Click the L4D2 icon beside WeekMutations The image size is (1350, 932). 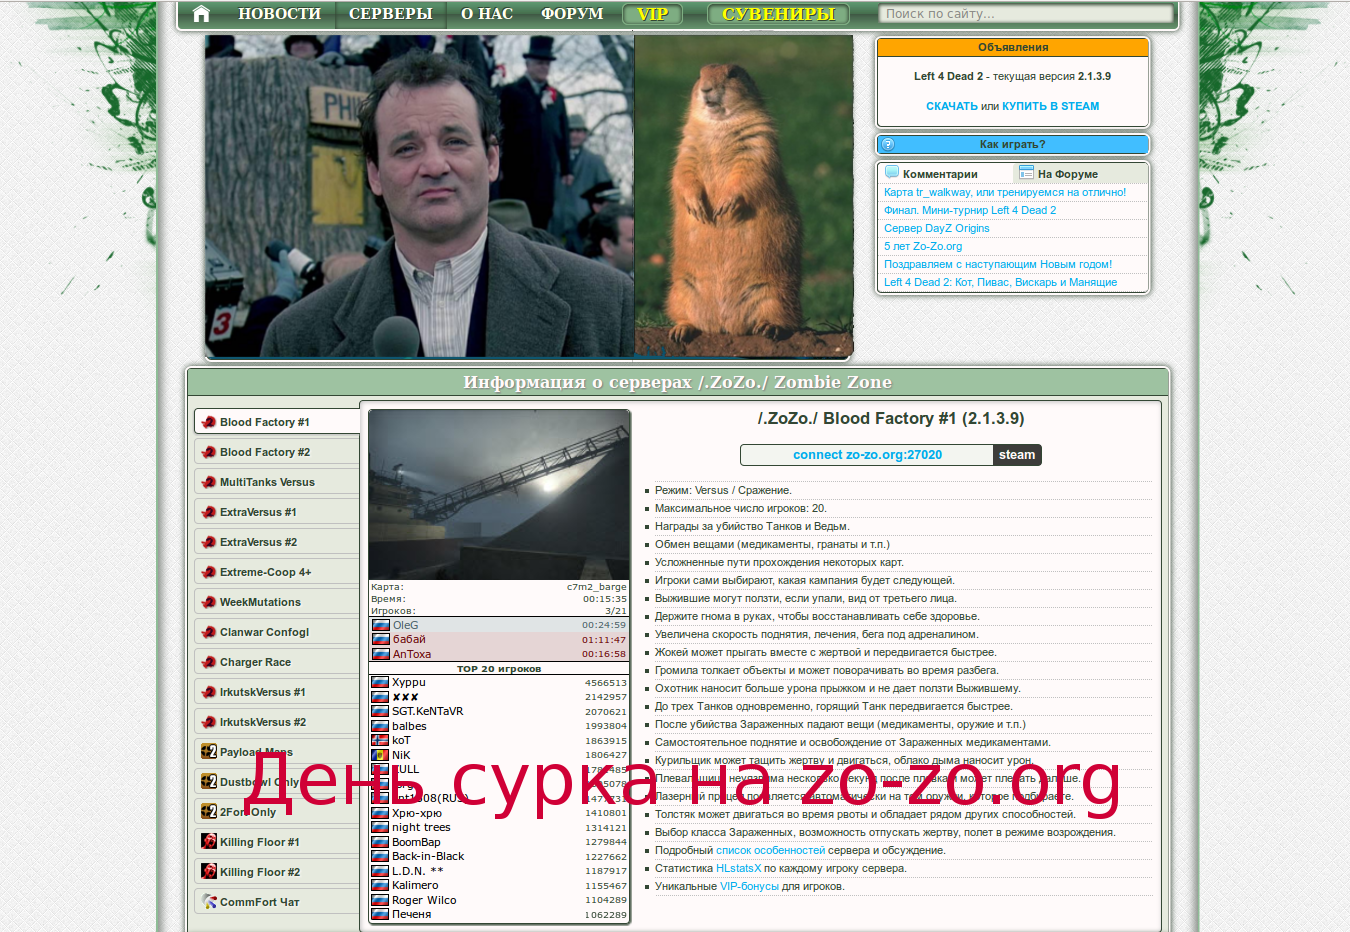(x=209, y=602)
